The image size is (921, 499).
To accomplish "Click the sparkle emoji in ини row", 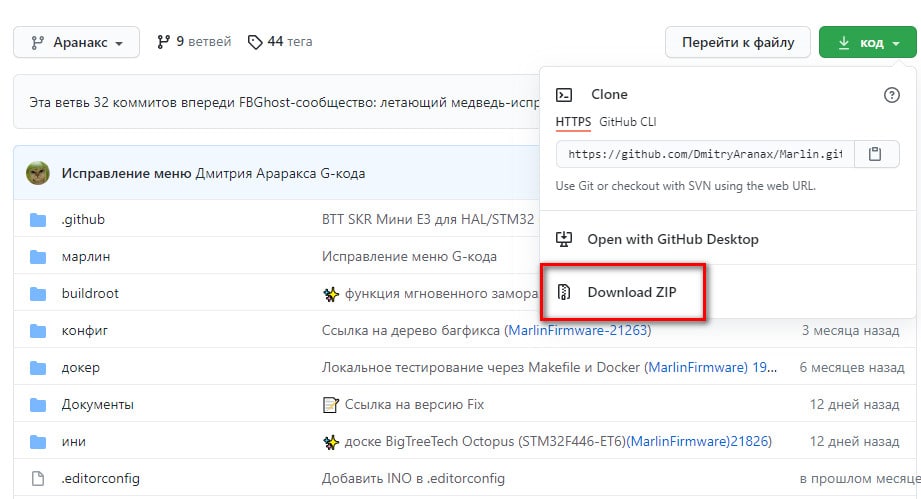I will pos(331,442).
